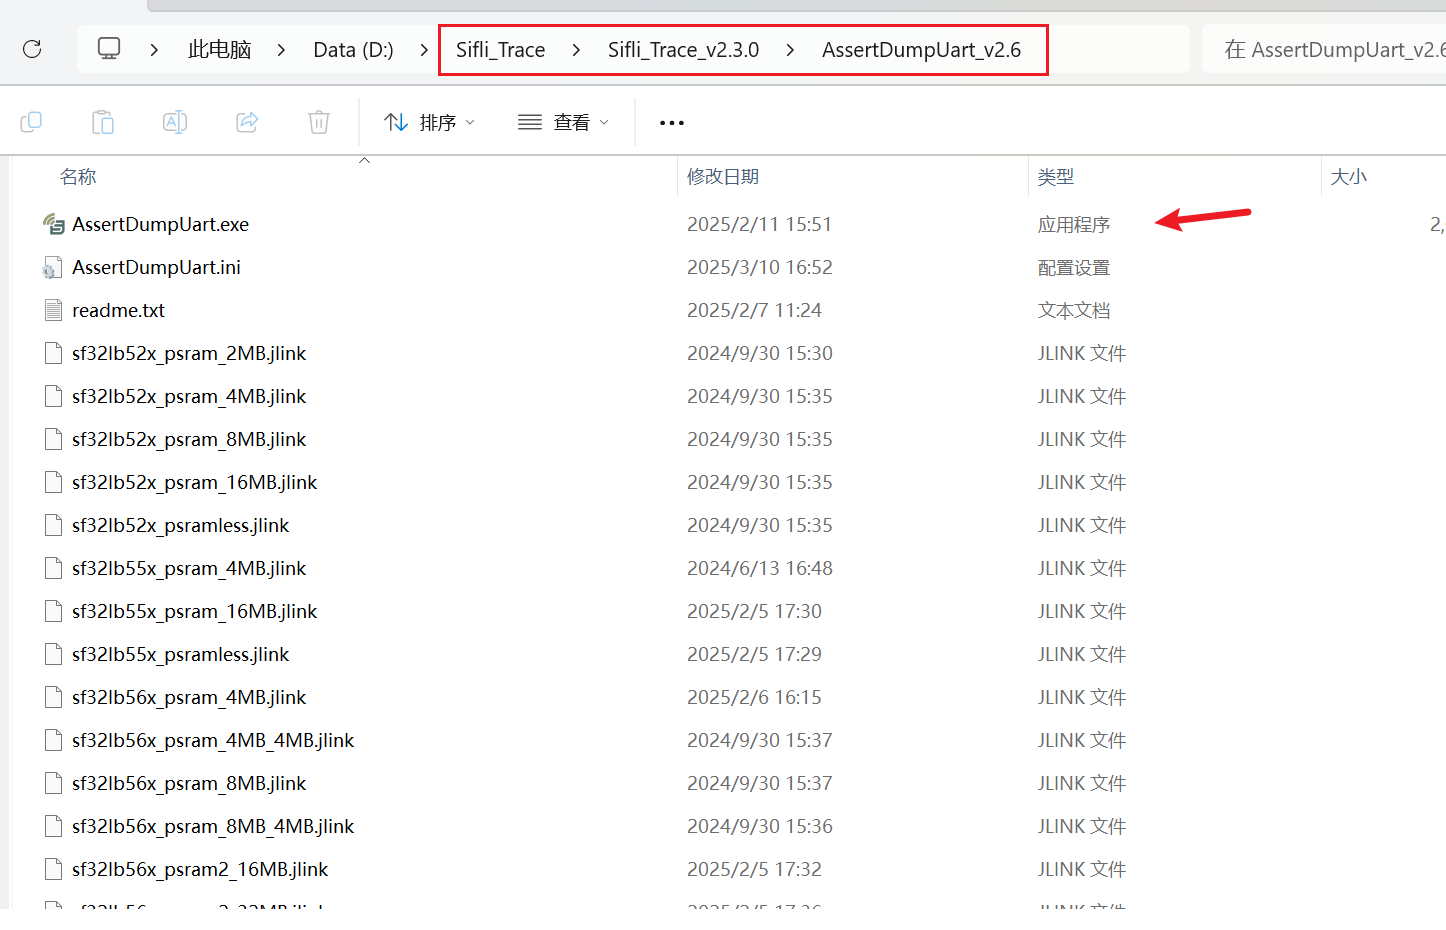The height and width of the screenshot is (930, 1446).
Task: Sort by 类型 column header
Action: [1055, 177]
